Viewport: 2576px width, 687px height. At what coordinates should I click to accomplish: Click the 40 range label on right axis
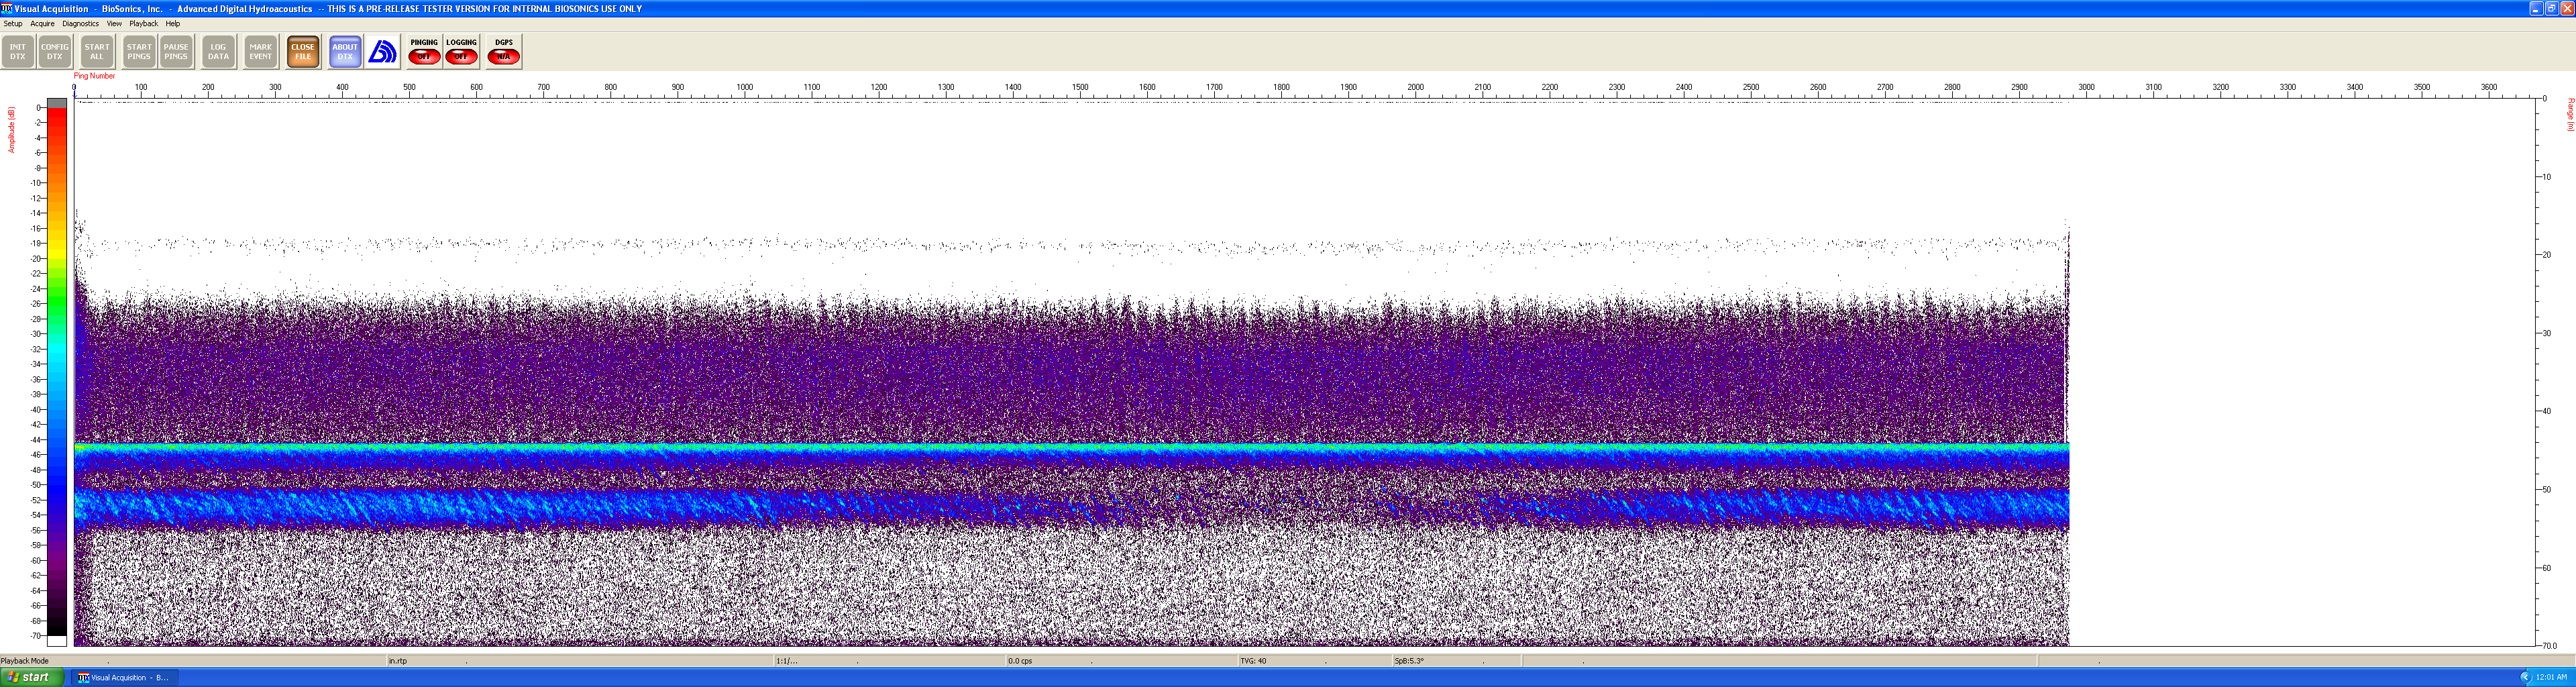[2547, 411]
